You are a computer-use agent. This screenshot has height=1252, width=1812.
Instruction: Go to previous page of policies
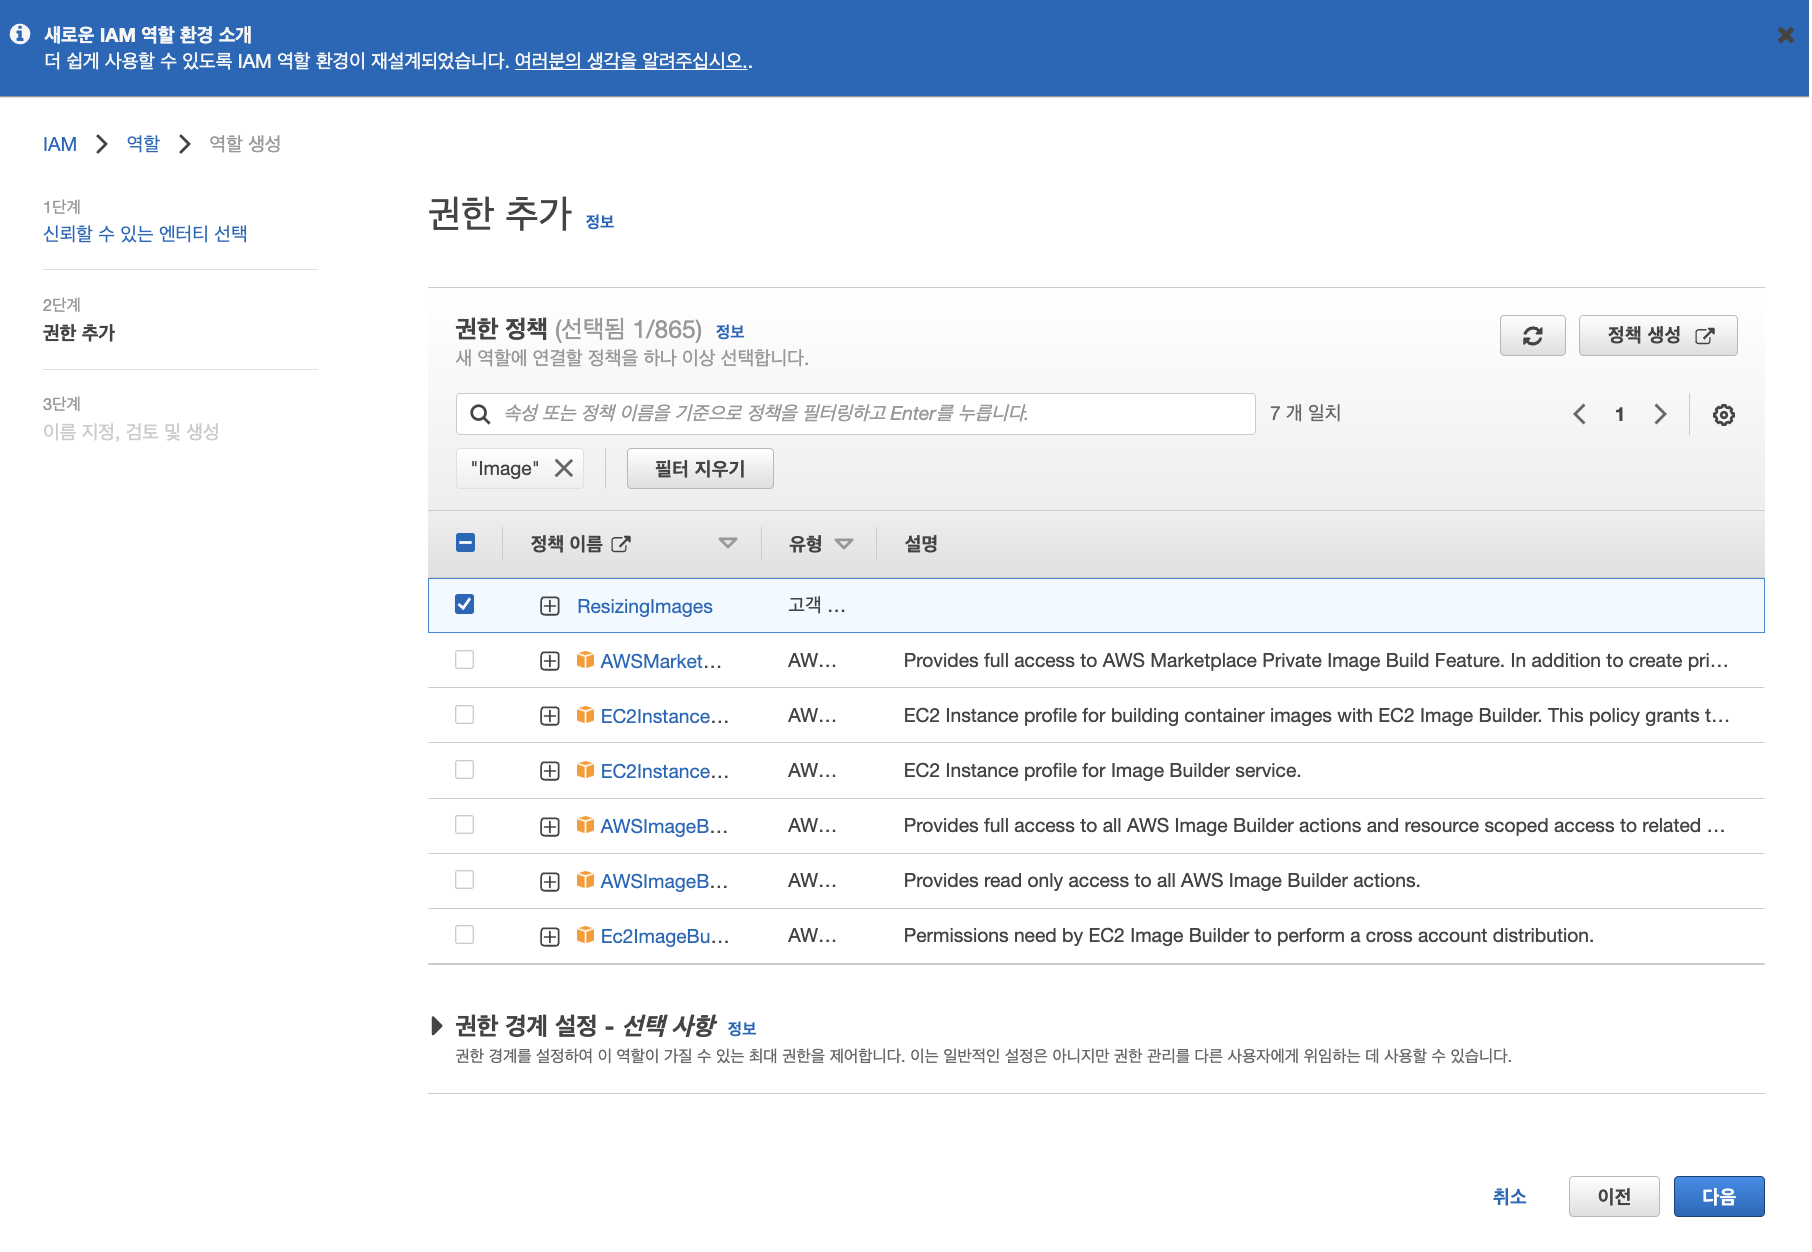click(1579, 414)
